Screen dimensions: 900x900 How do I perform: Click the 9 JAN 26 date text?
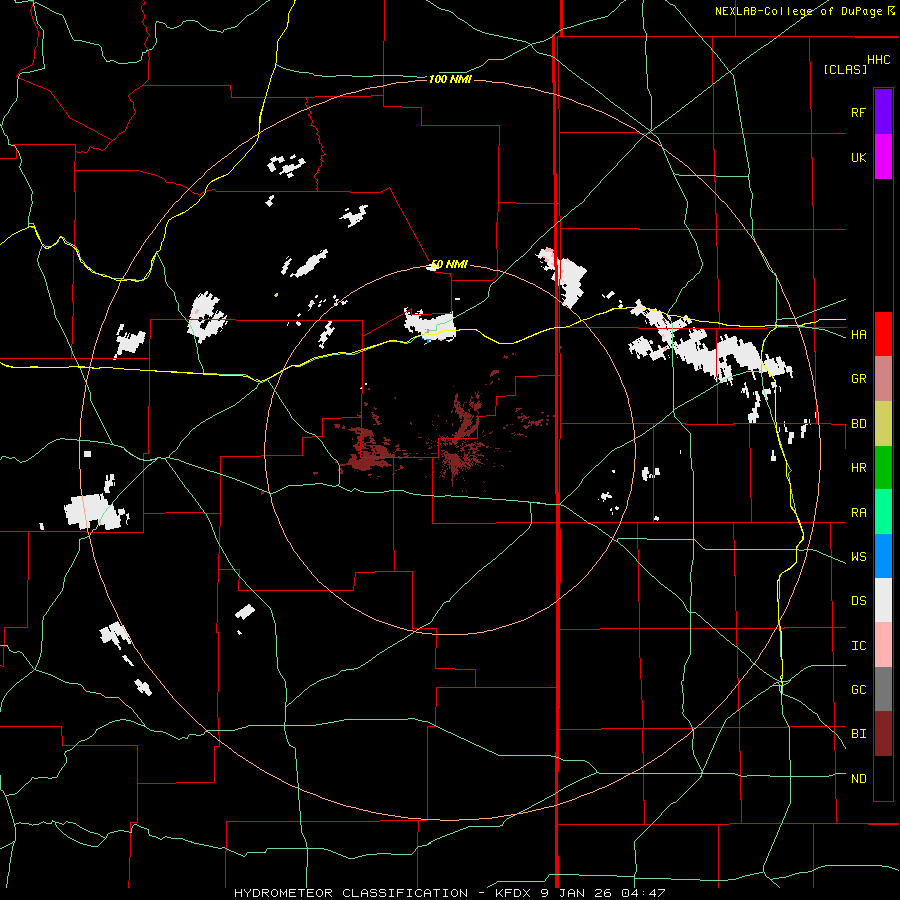pos(576,893)
